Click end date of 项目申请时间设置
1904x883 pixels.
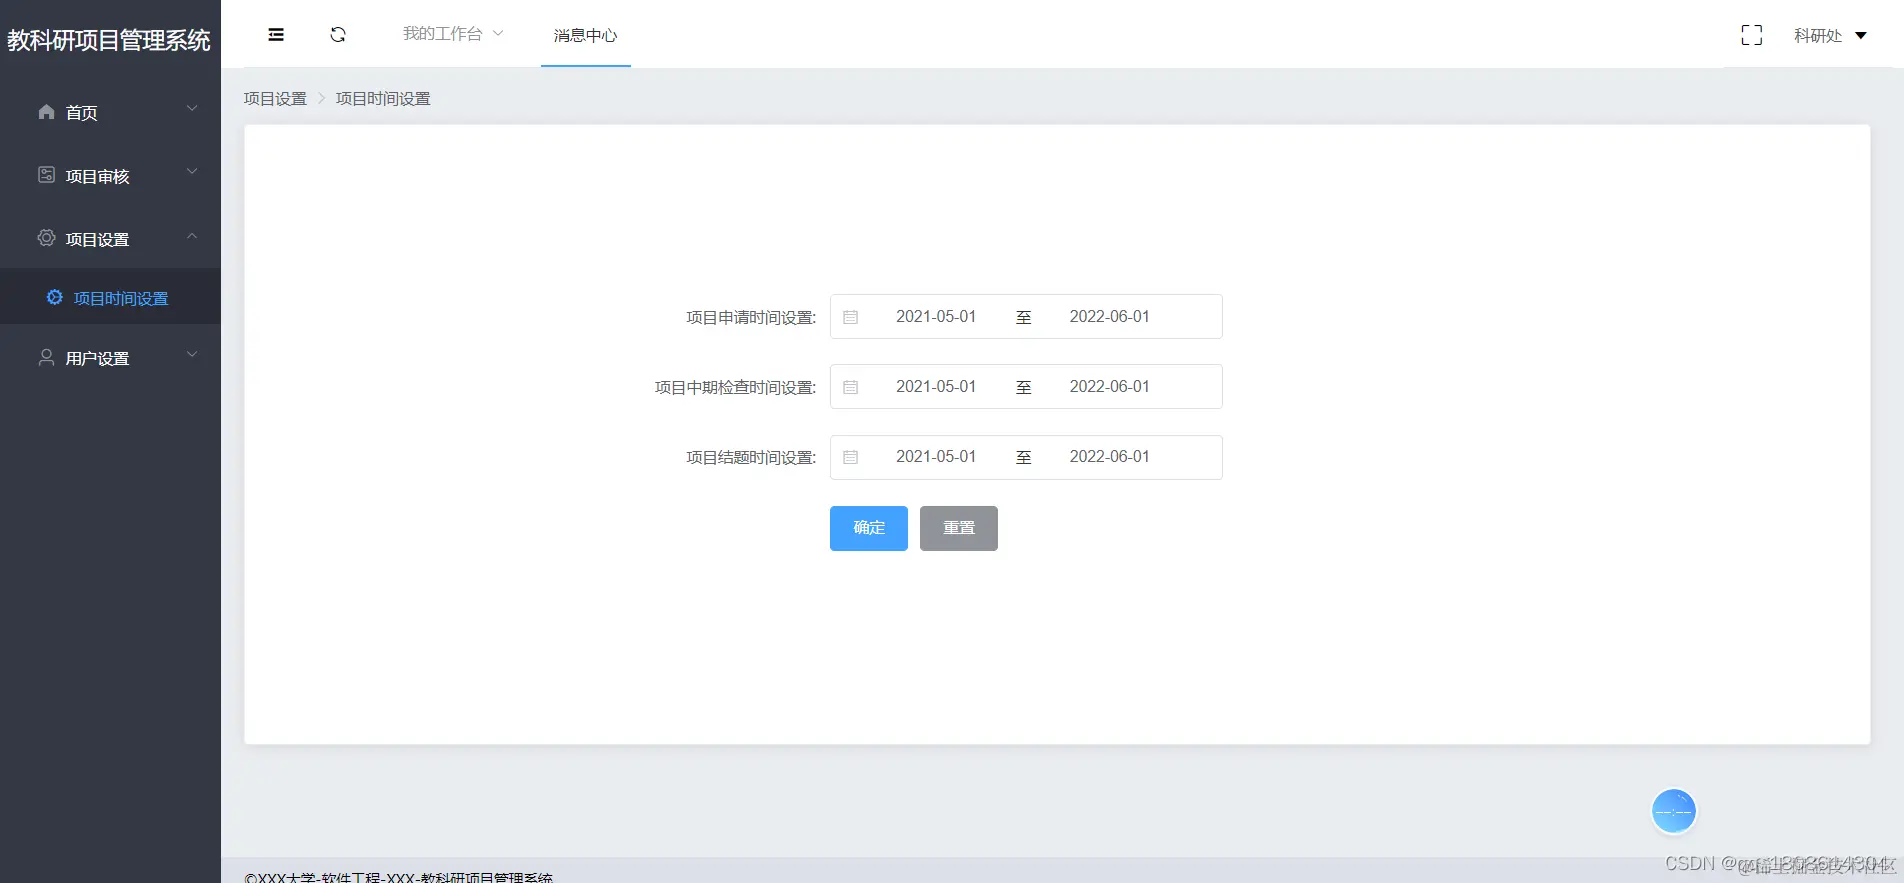point(1110,316)
